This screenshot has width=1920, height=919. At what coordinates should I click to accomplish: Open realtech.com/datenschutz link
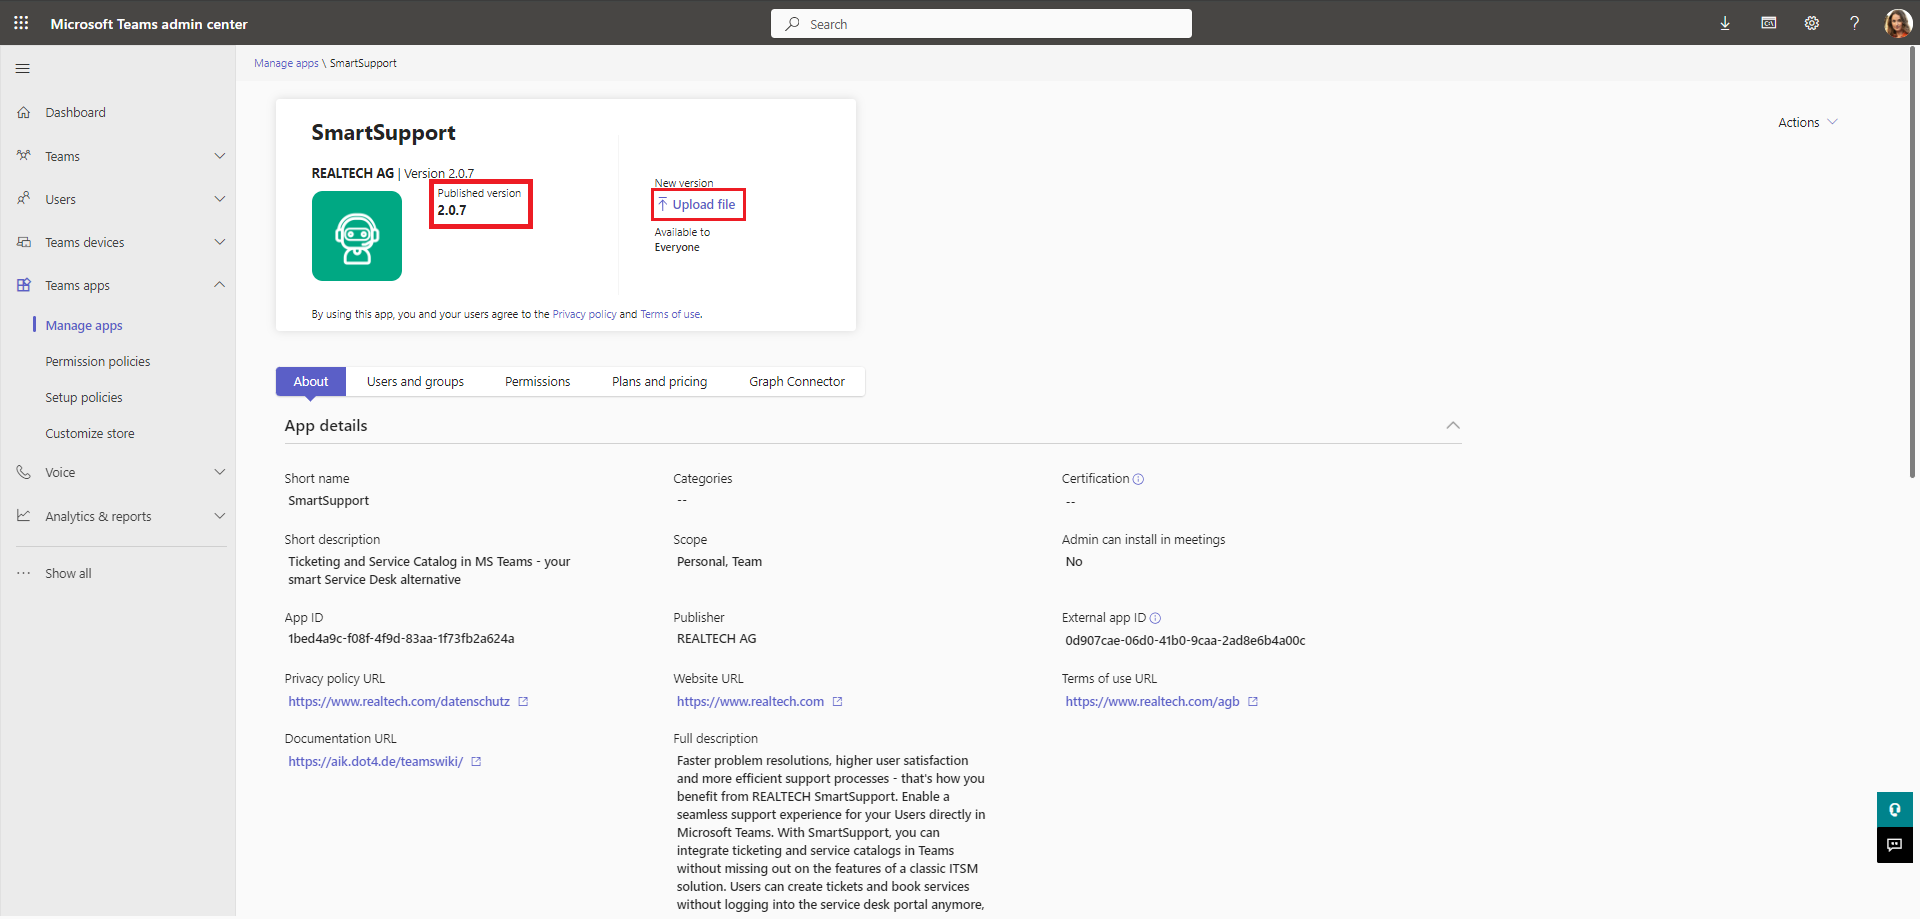point(399,702)
